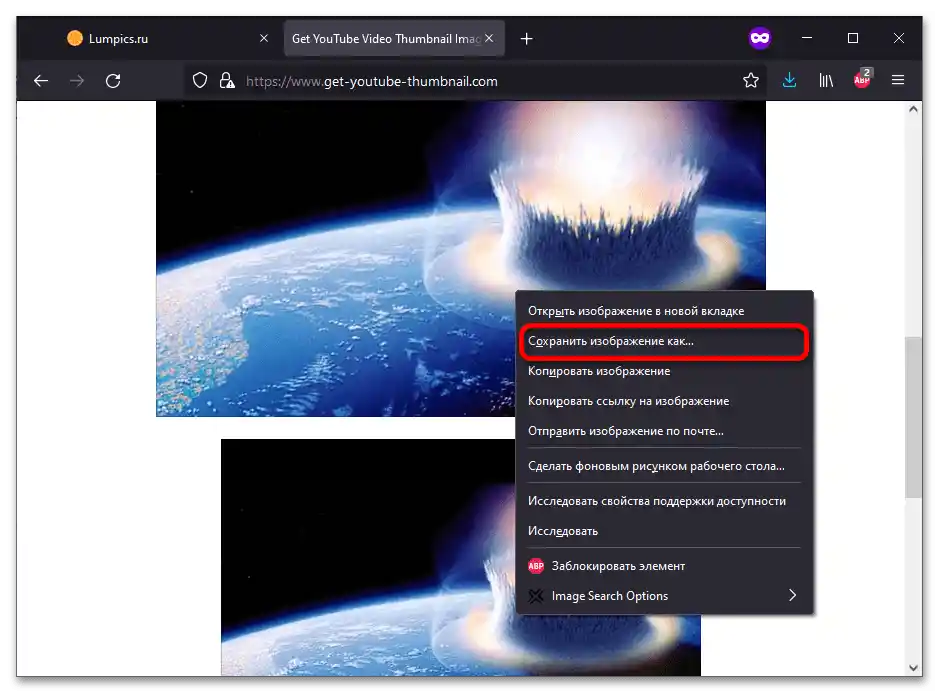Minimize the Firefox window
This screenshot has height=693, width=939.
807,38
